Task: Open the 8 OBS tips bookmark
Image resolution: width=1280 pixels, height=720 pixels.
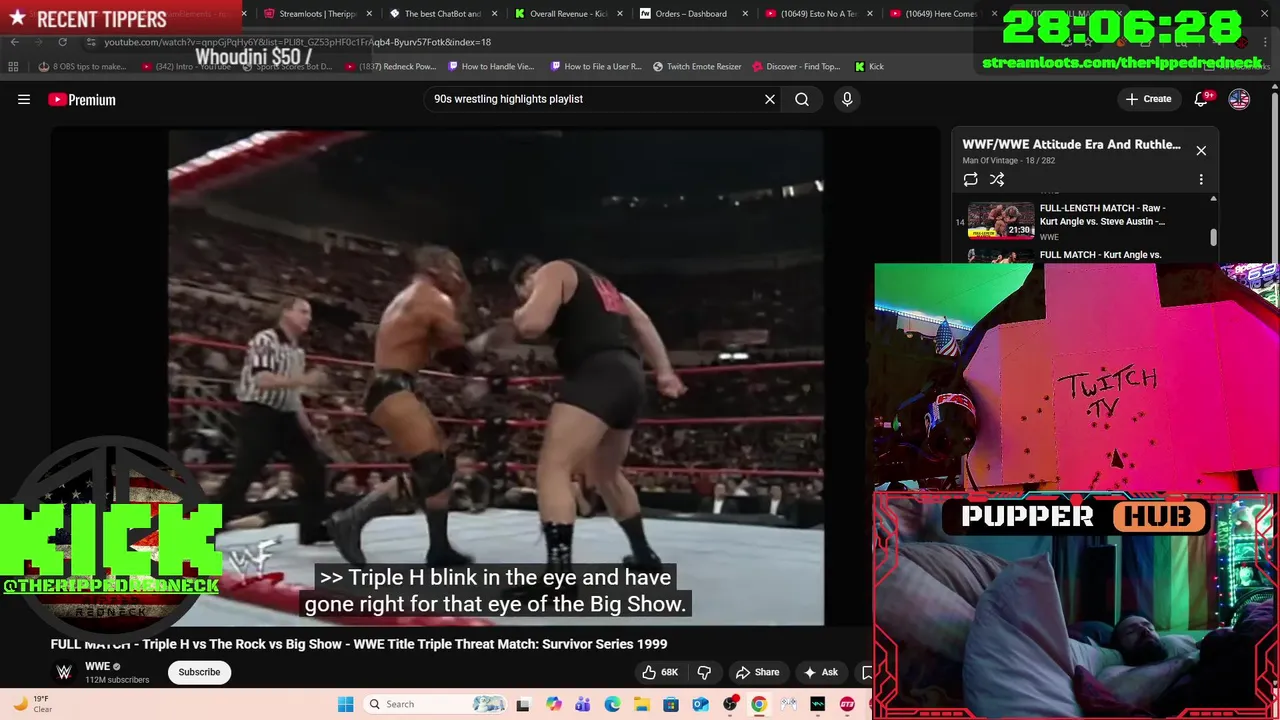Action: (82, 67)
